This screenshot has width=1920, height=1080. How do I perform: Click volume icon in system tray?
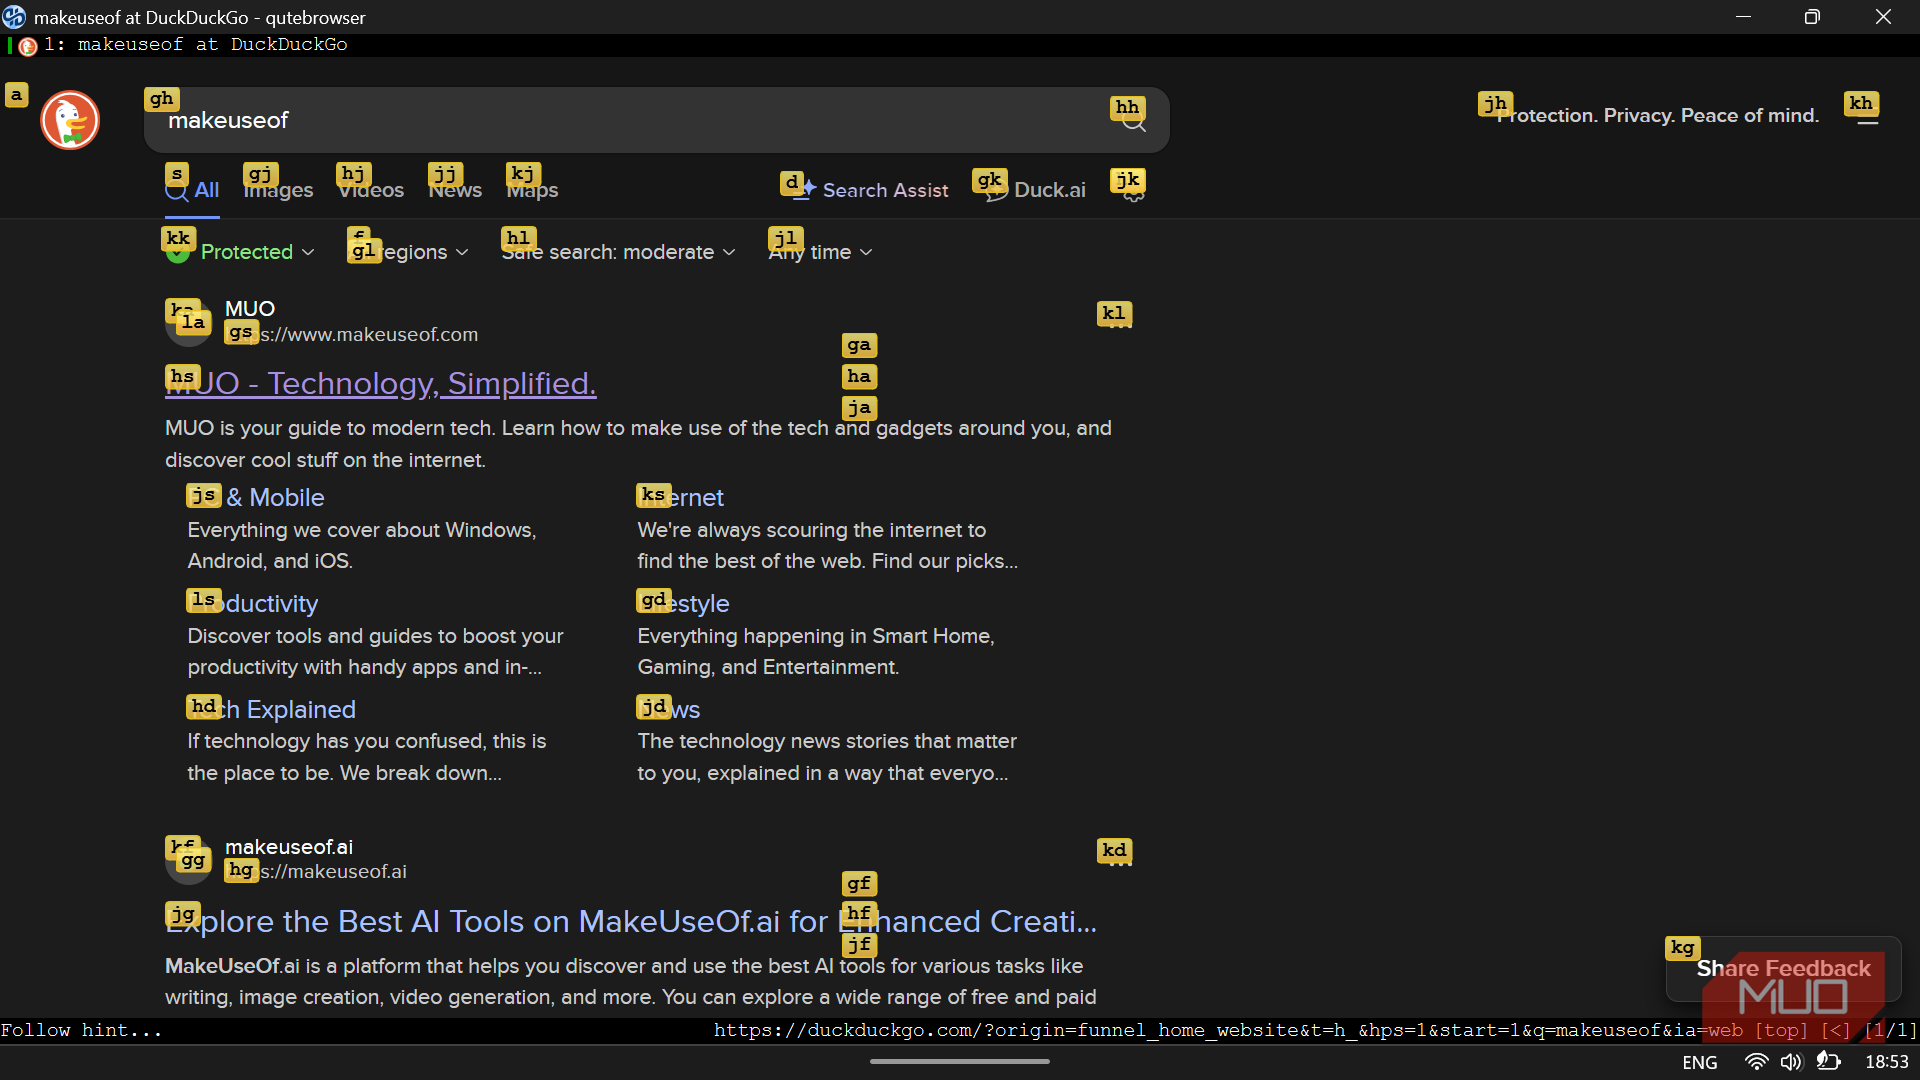pyautogui.click(x=1791, y=1062)
